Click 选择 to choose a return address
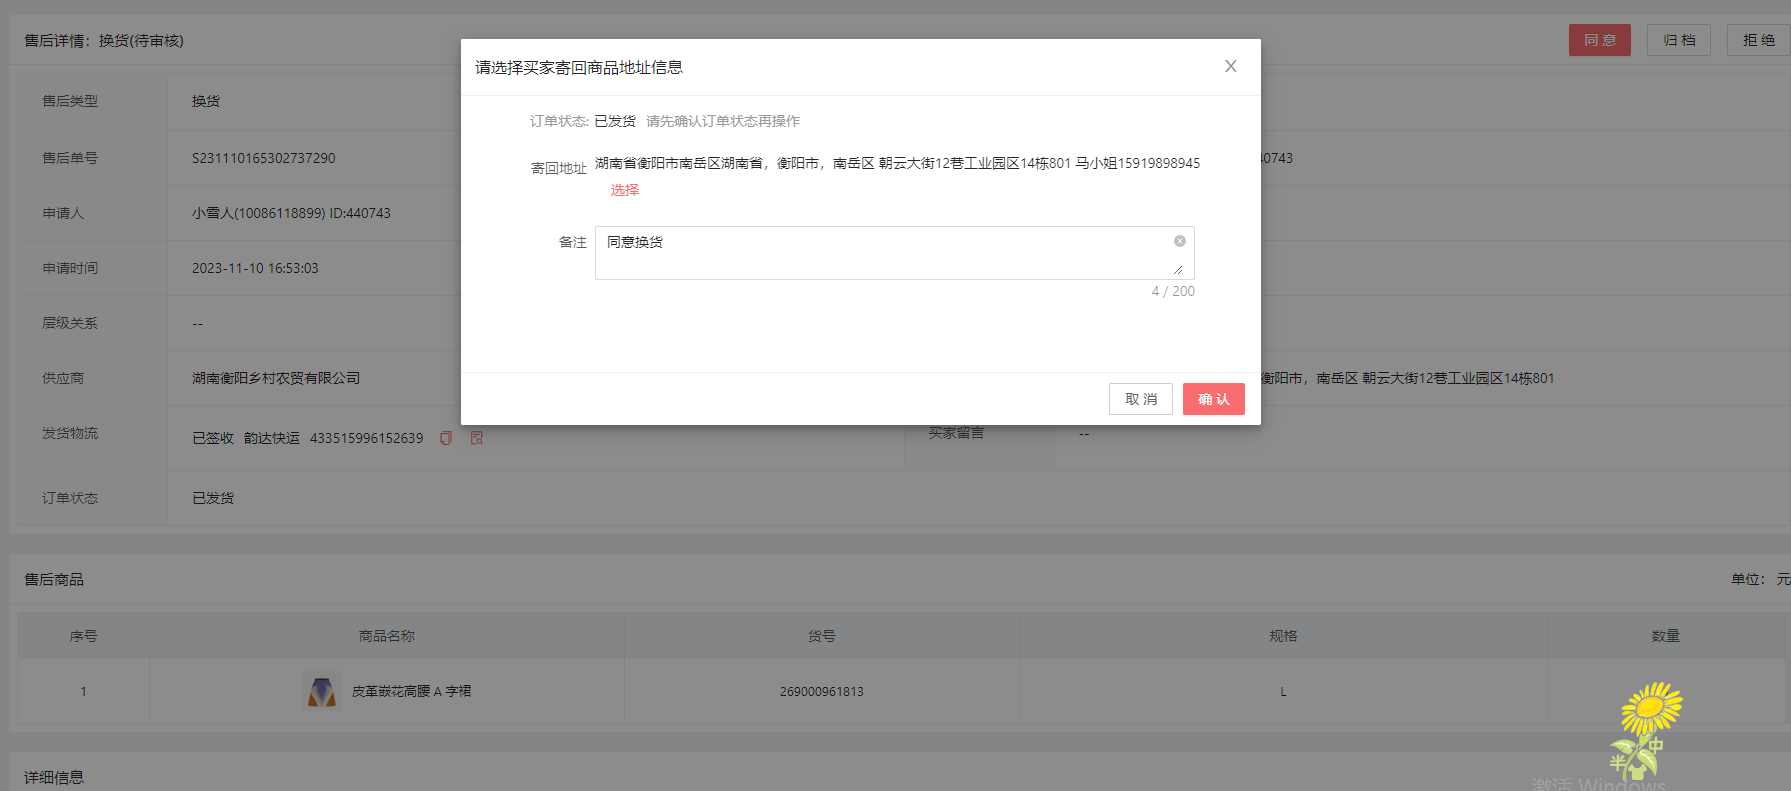1791x791 pixels. tap(624, 190)
